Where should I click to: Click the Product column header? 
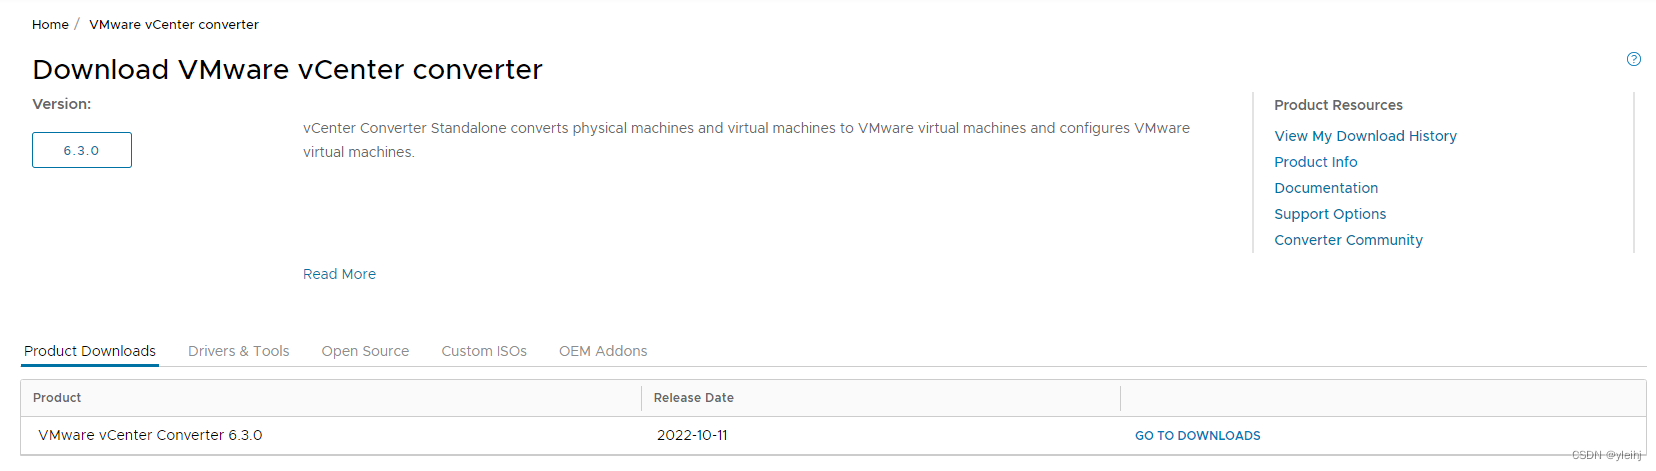tap(57, 398)
